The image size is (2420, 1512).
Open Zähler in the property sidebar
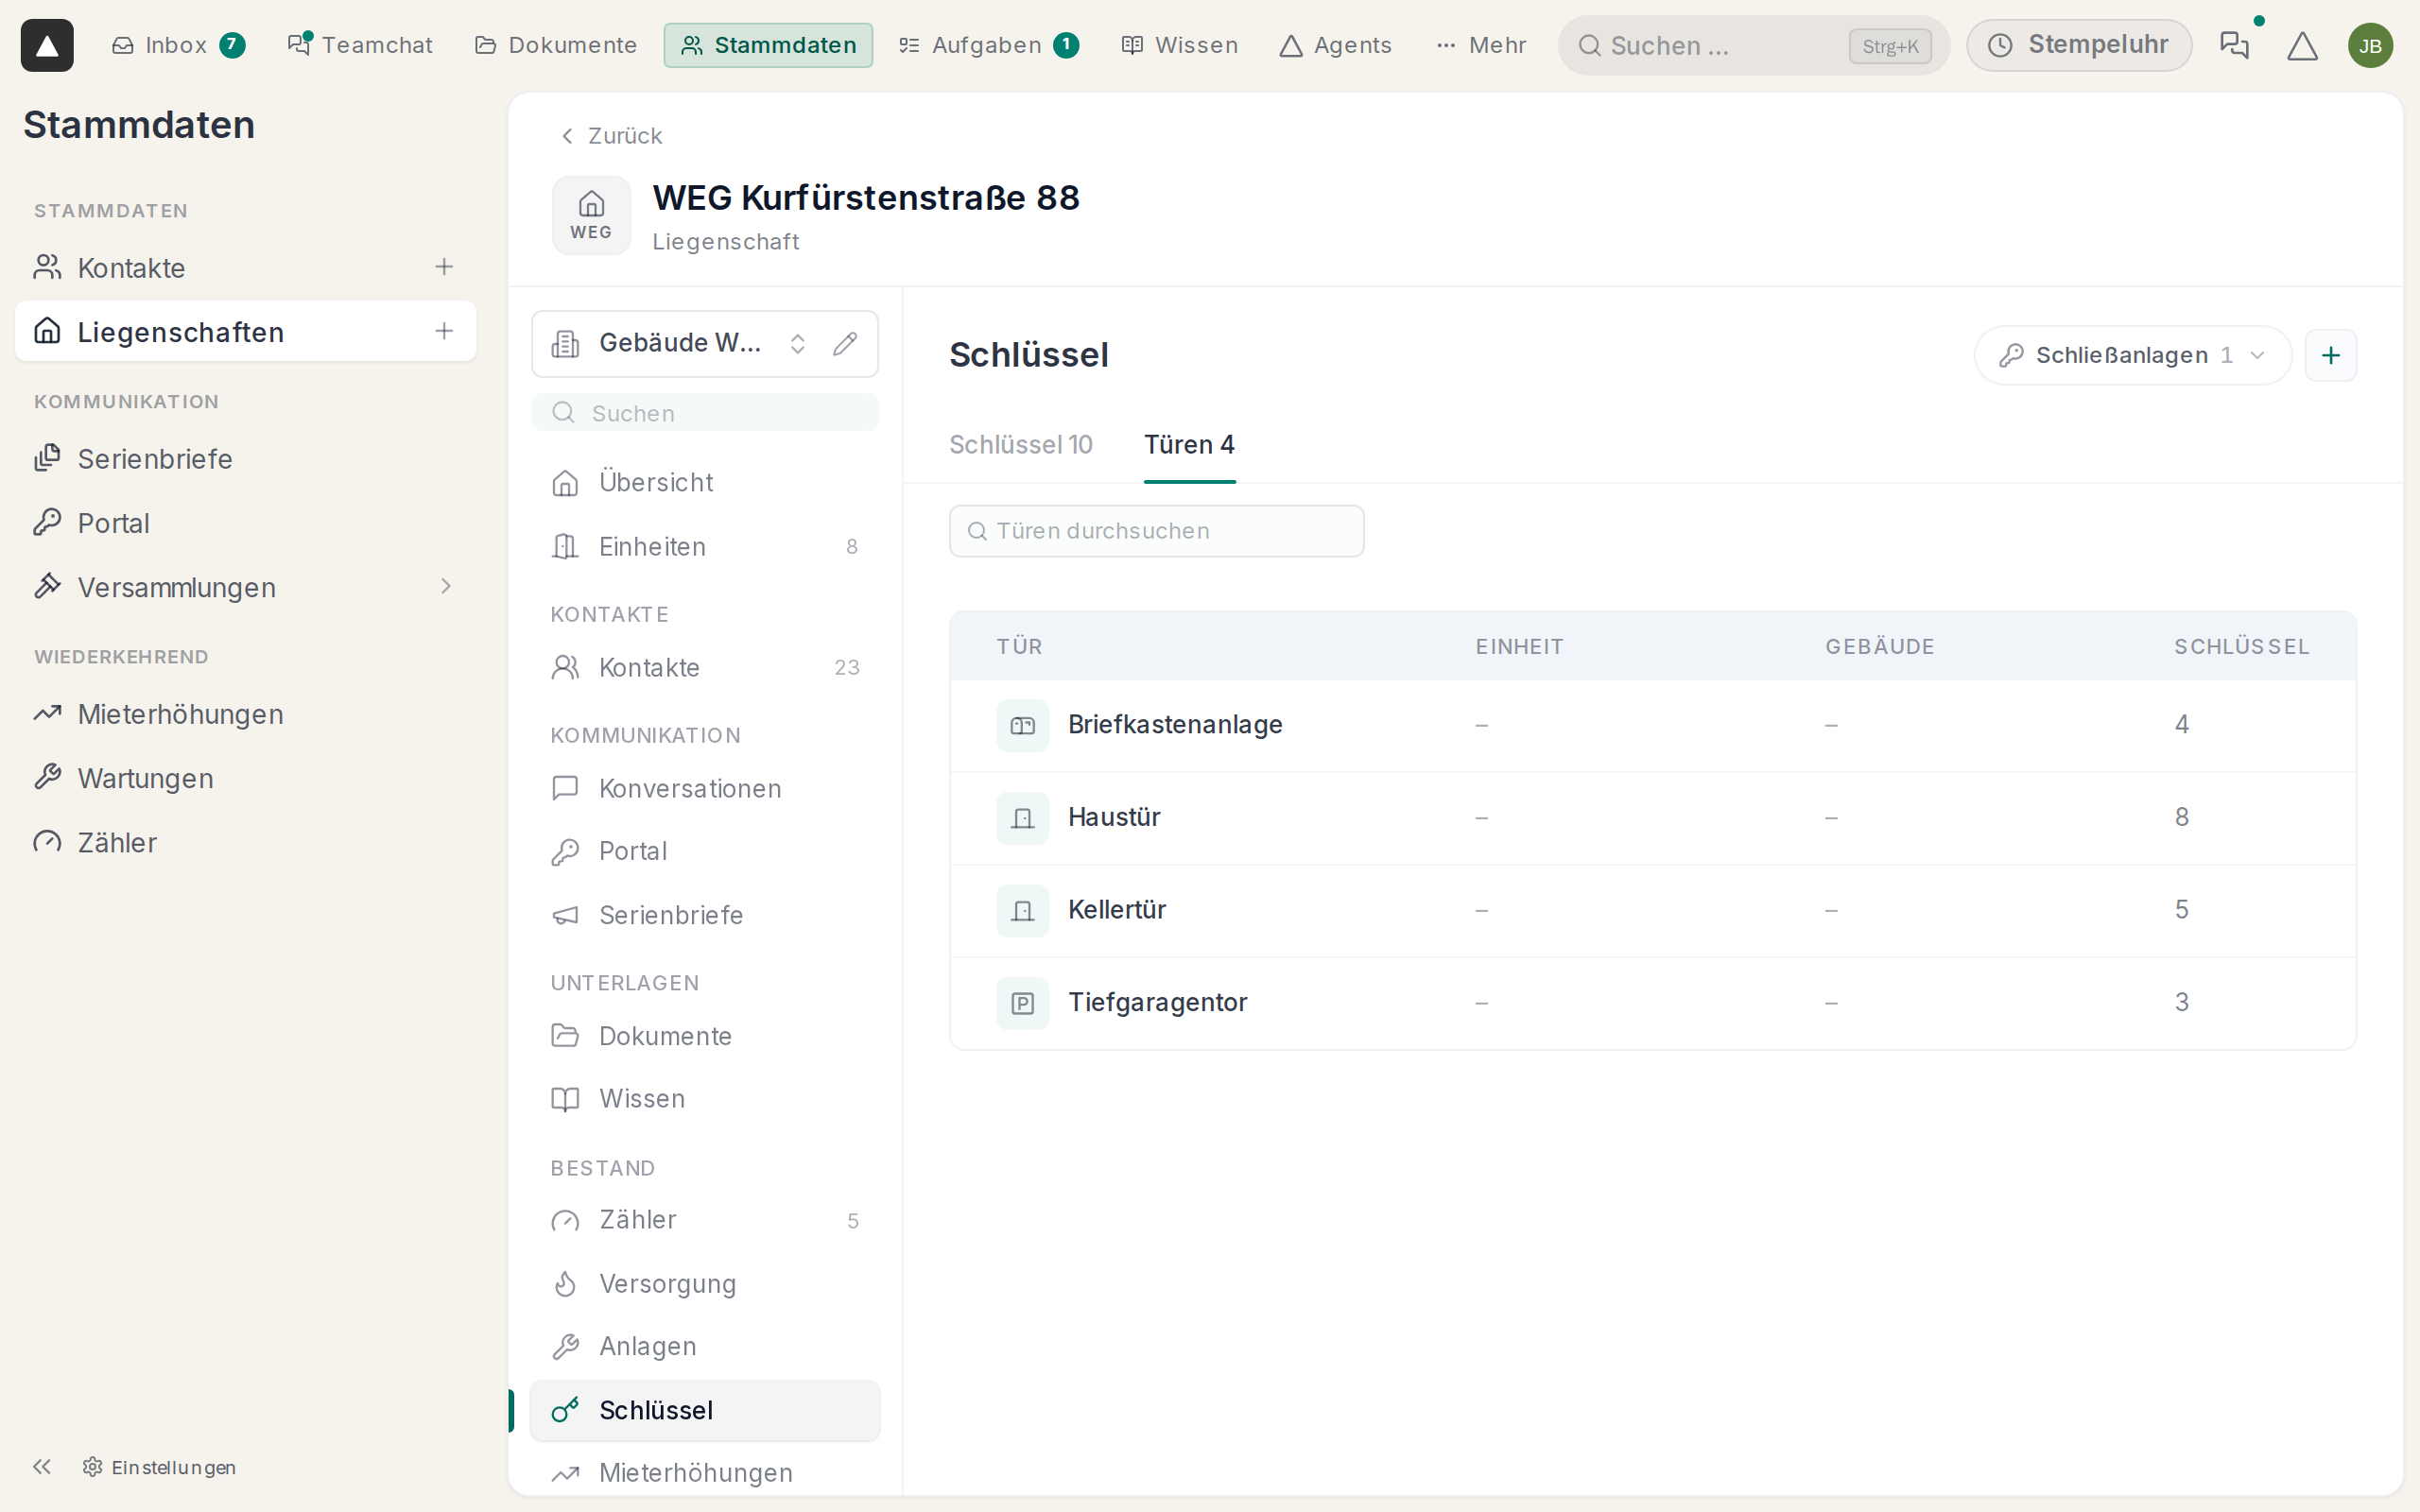click(704, 1220)
